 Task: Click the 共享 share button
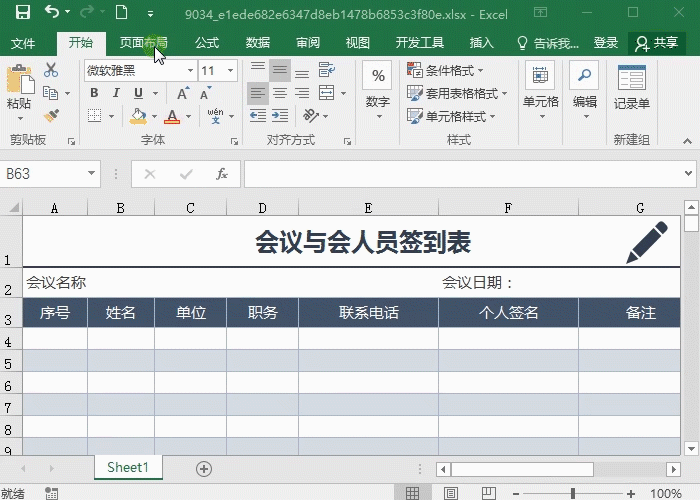pyautogui.click(x=656, y=43)
